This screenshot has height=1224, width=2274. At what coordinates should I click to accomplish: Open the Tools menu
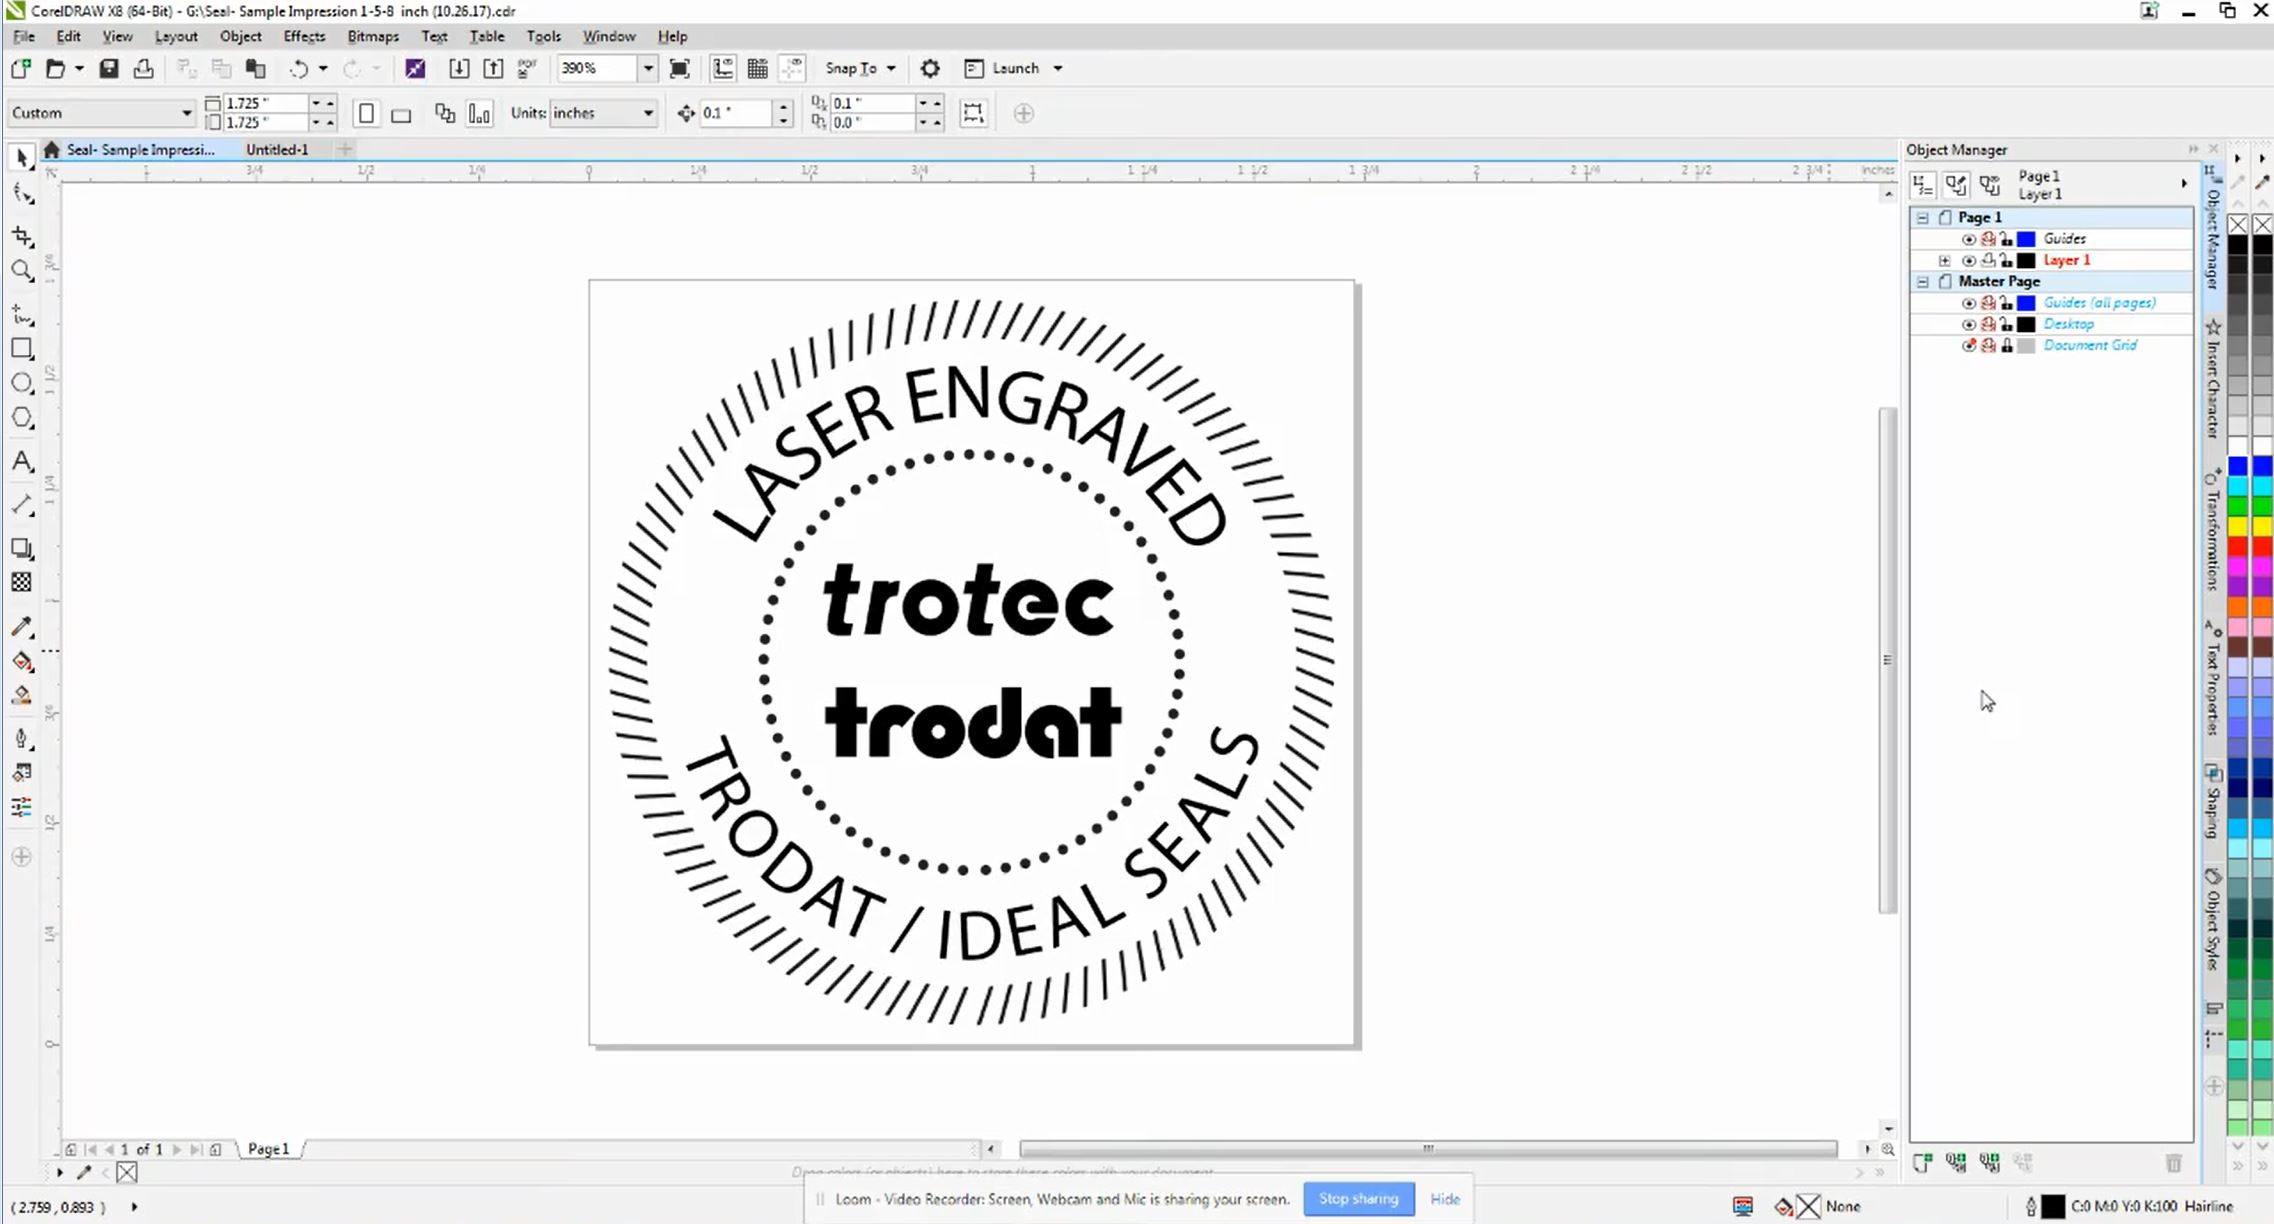tap(543, 36)
